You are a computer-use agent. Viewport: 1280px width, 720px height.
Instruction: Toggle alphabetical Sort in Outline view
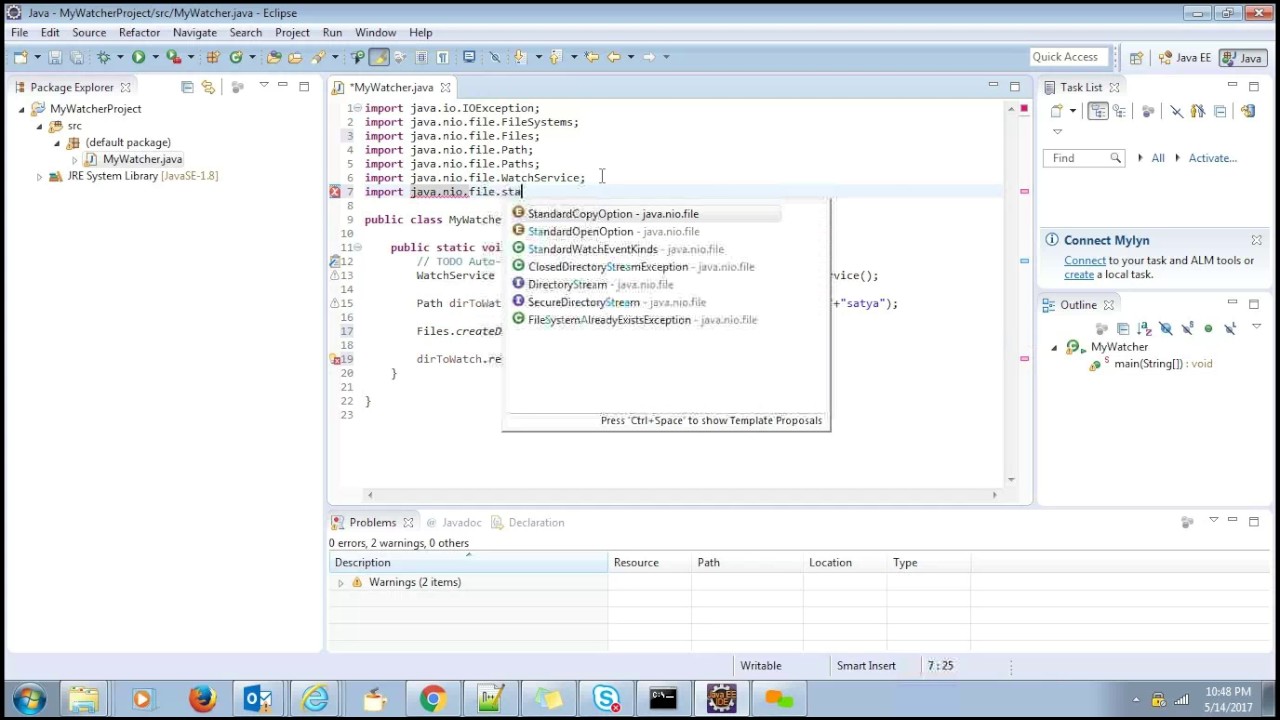[x=1144, y=328]
